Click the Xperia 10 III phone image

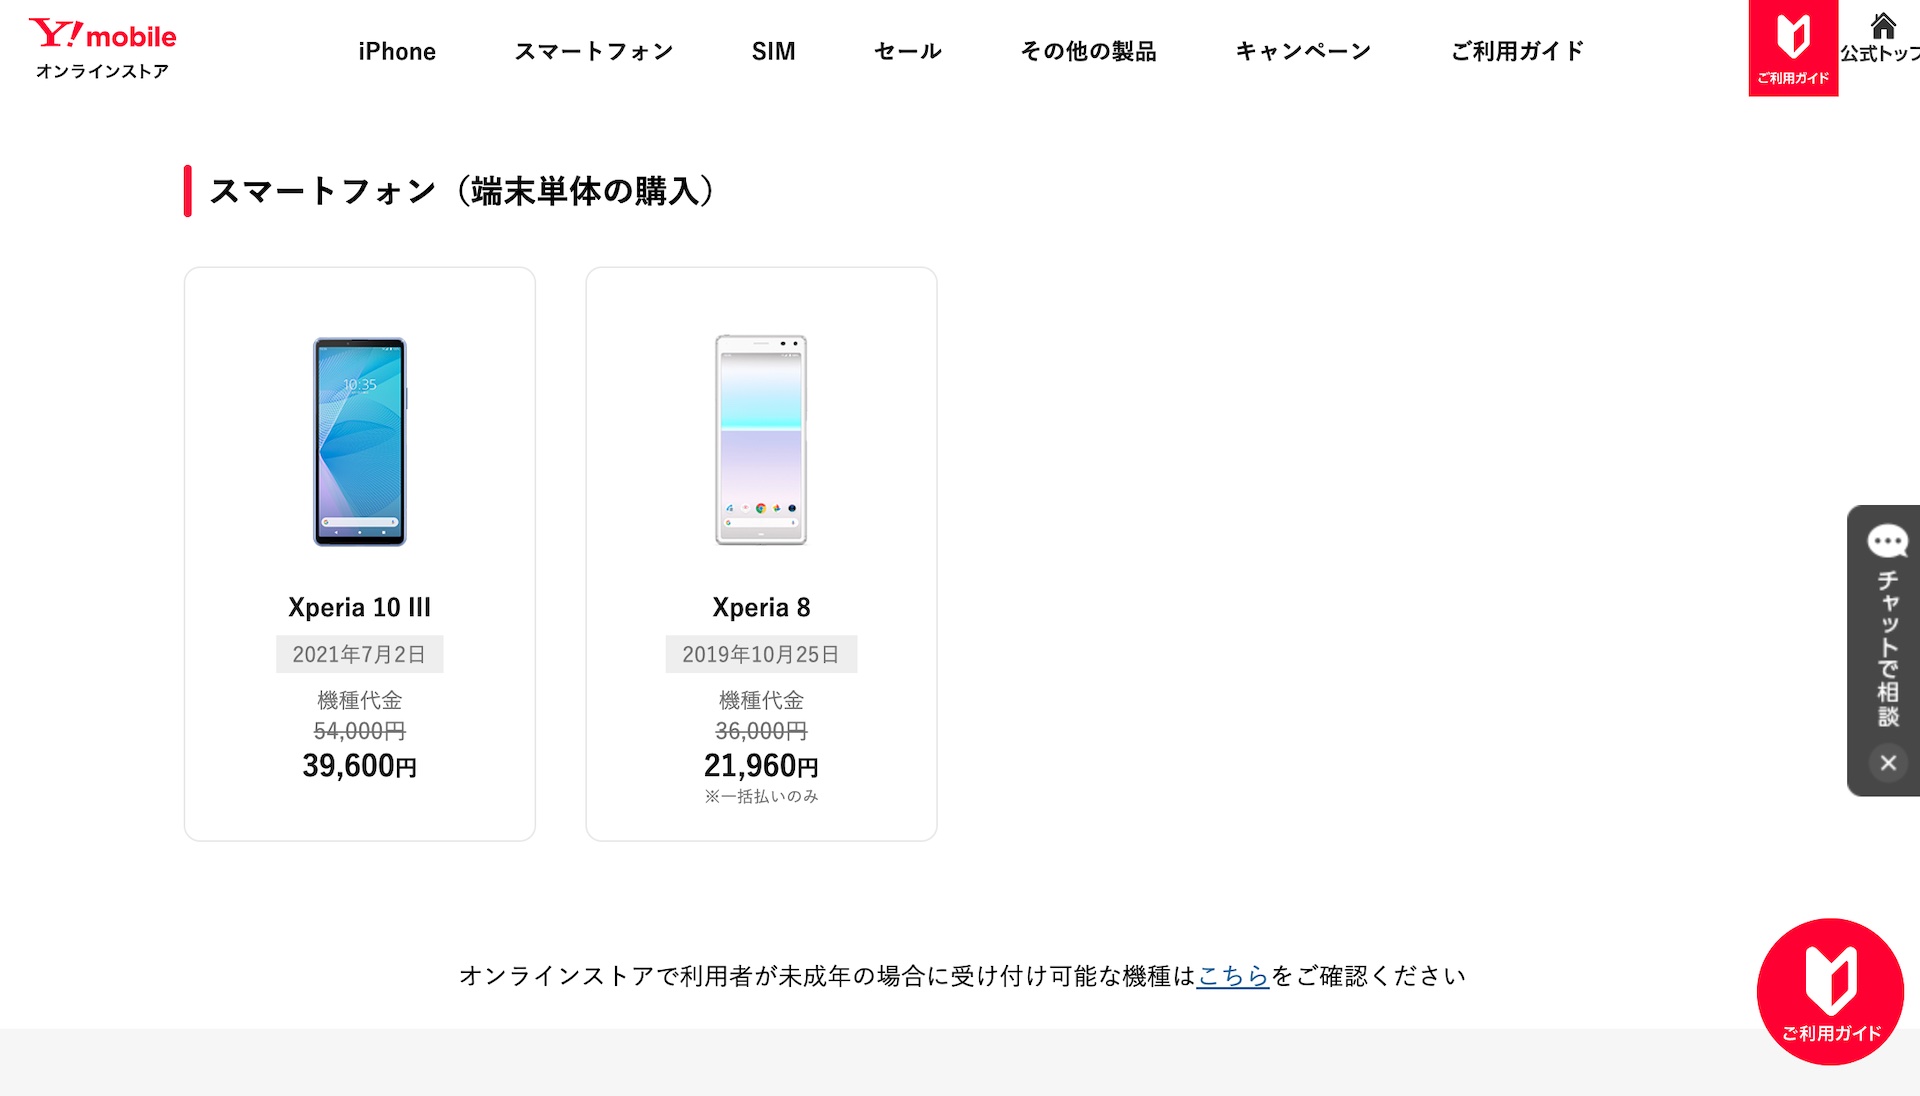[360, 441]
